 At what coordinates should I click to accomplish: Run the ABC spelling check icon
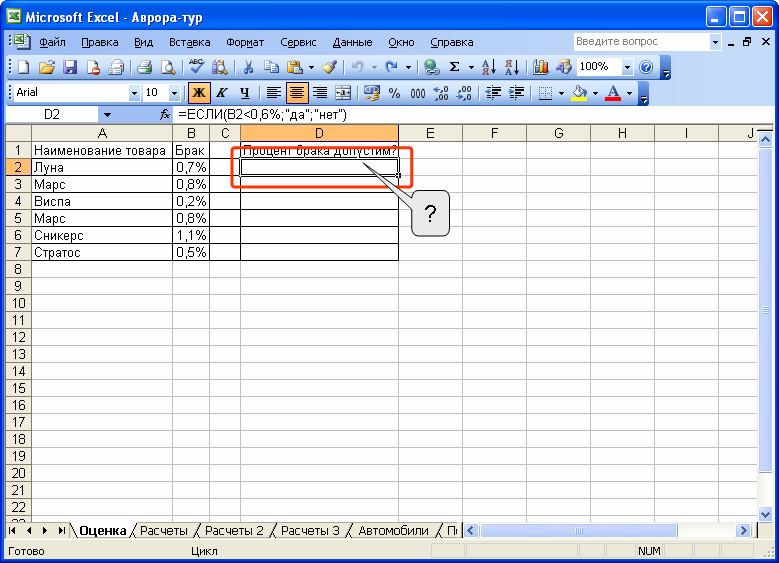(196, 67)
